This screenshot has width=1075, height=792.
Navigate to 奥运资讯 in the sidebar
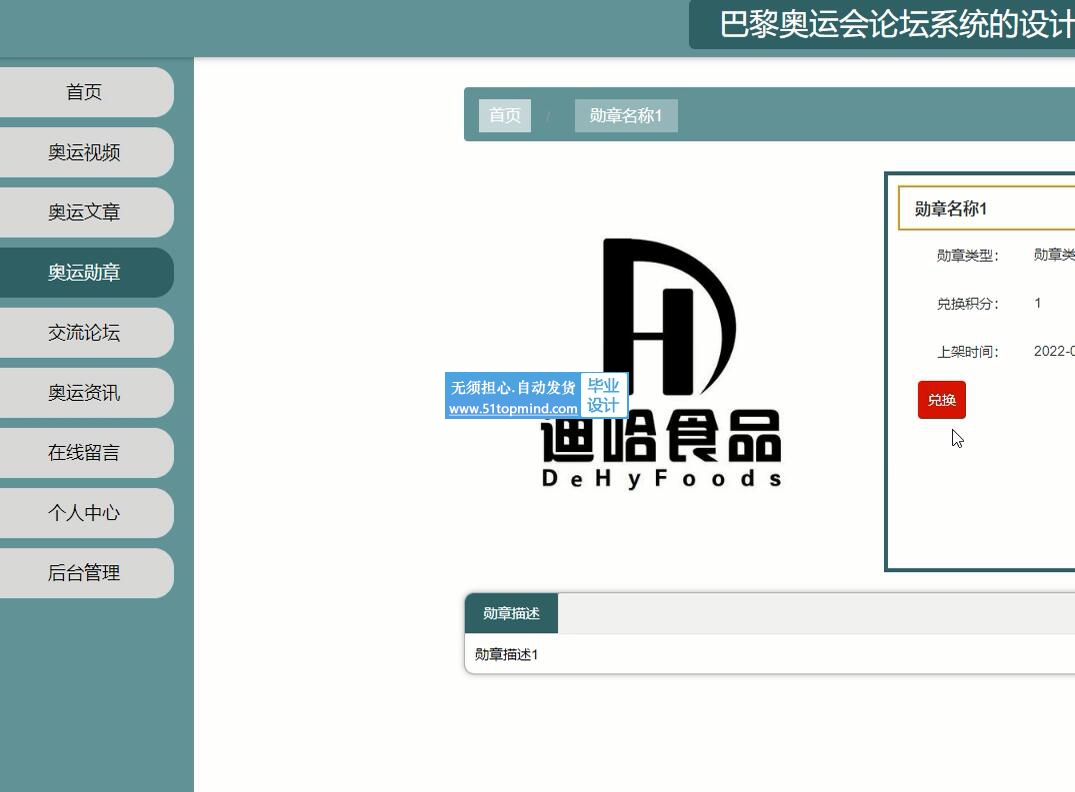click(84, 392)
